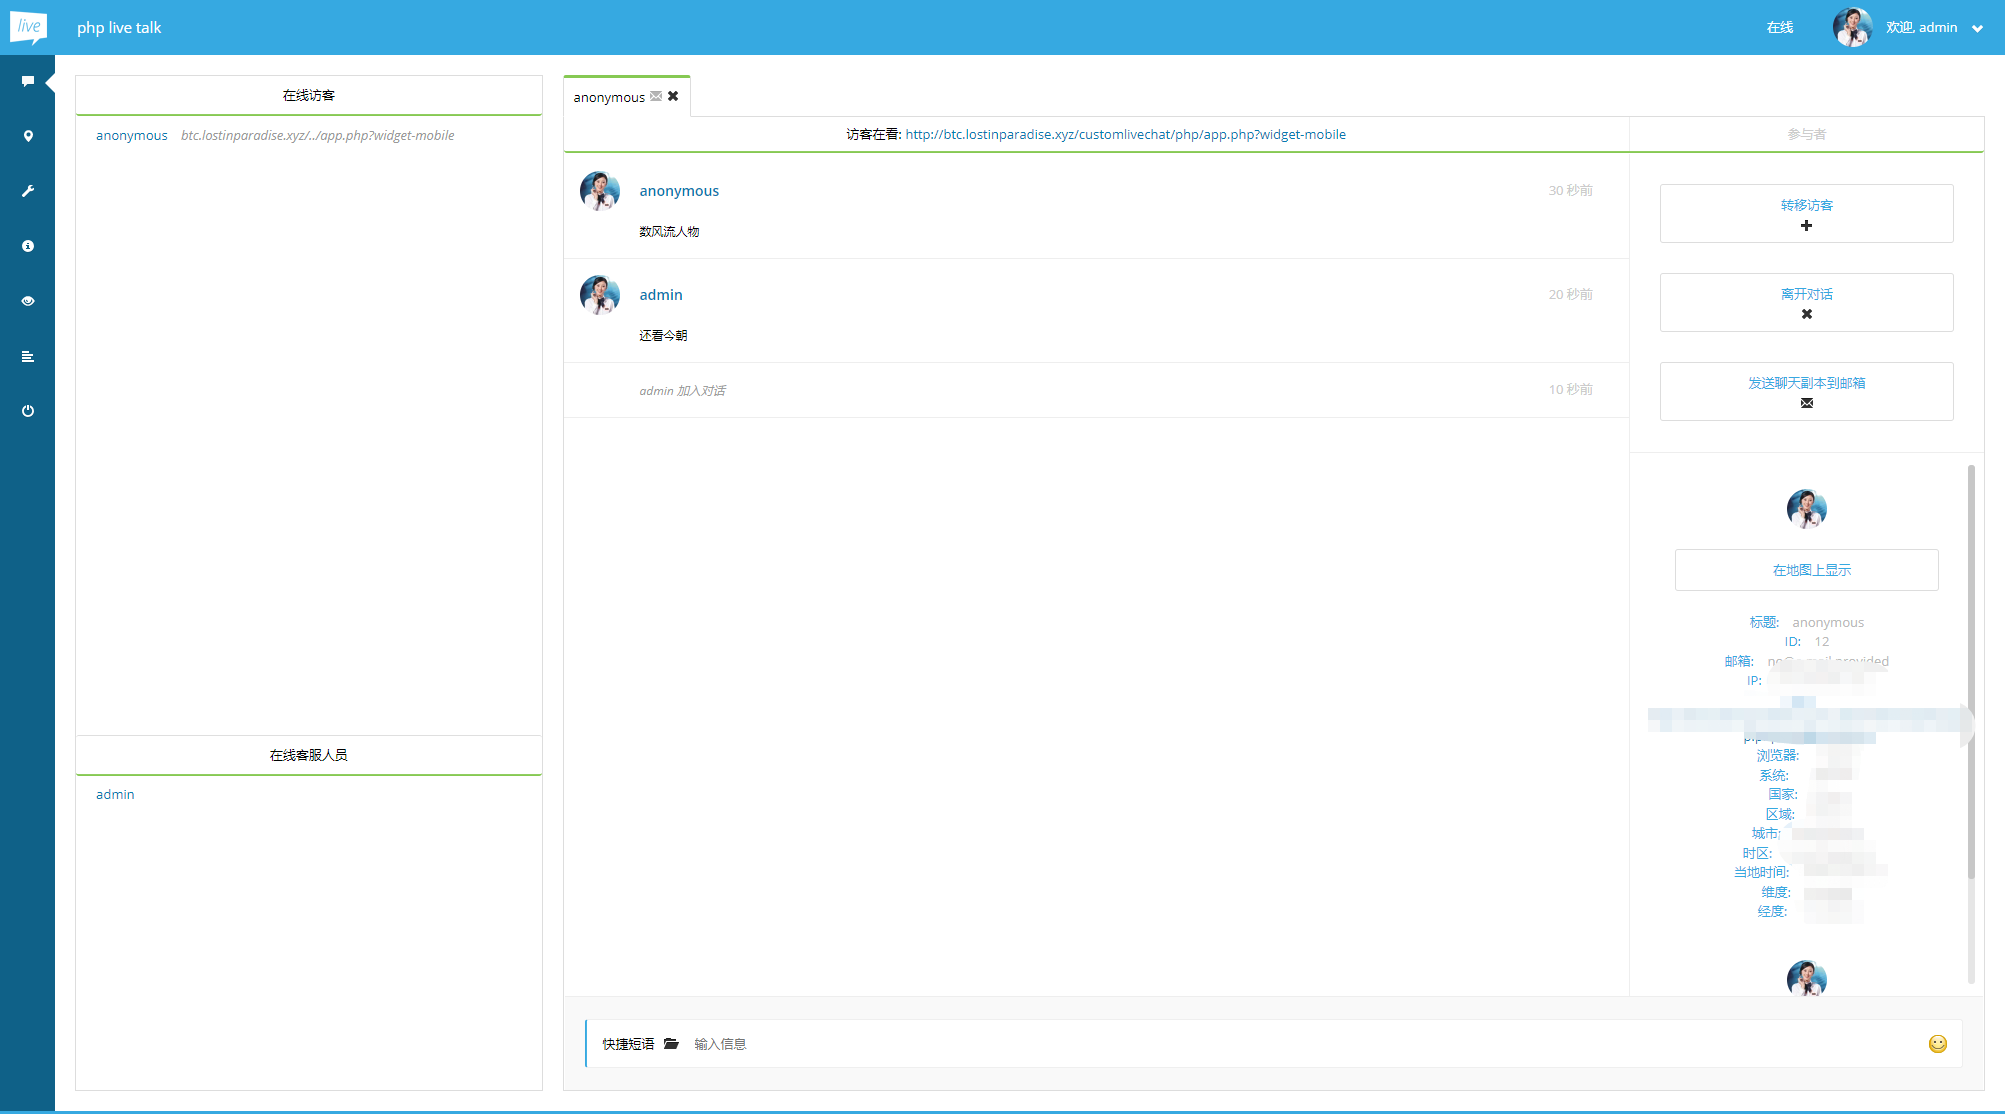Screen dimensions: 2005x1114
Task: Click the 发送聊天副本到邮箱 email transcript button
Action: pyautogui.click(x=1806, y=391)
